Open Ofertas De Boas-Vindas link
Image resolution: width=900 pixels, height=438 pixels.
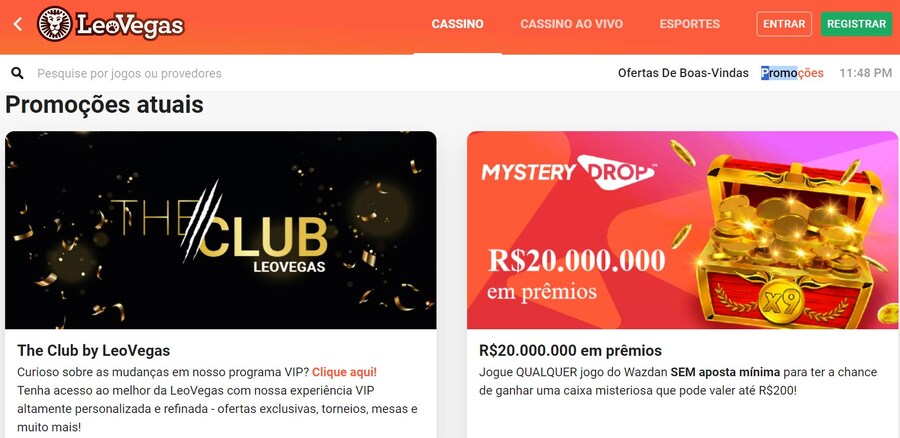click(683, 73)
